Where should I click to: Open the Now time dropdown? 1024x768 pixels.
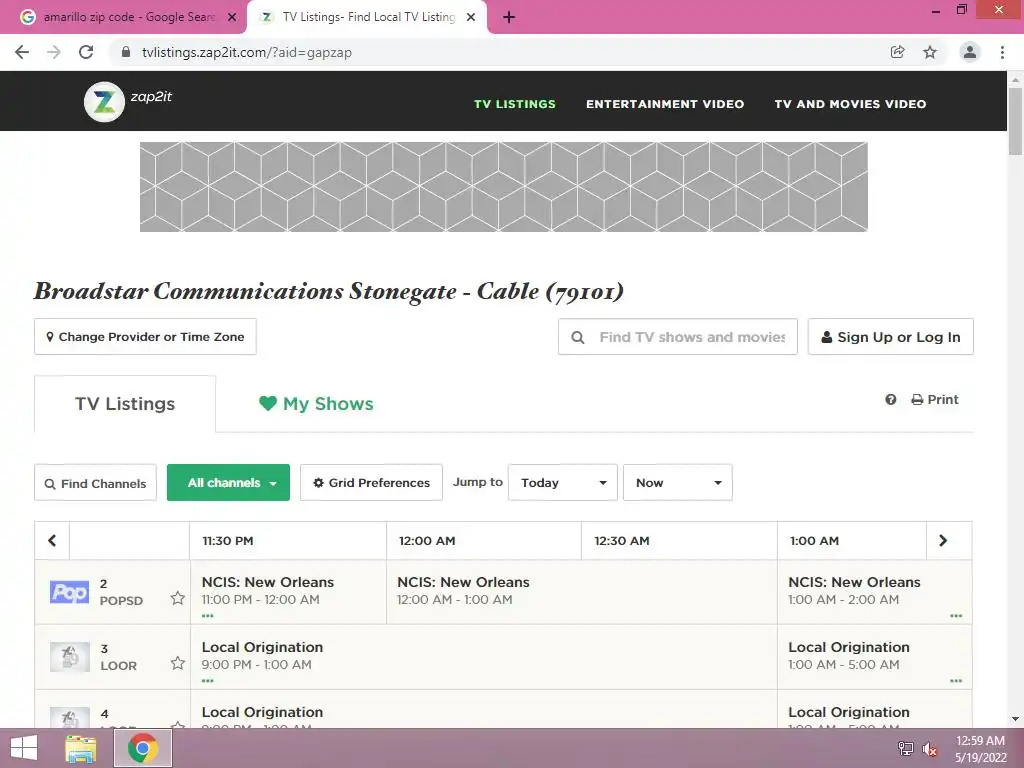click(x=678, y=483)
